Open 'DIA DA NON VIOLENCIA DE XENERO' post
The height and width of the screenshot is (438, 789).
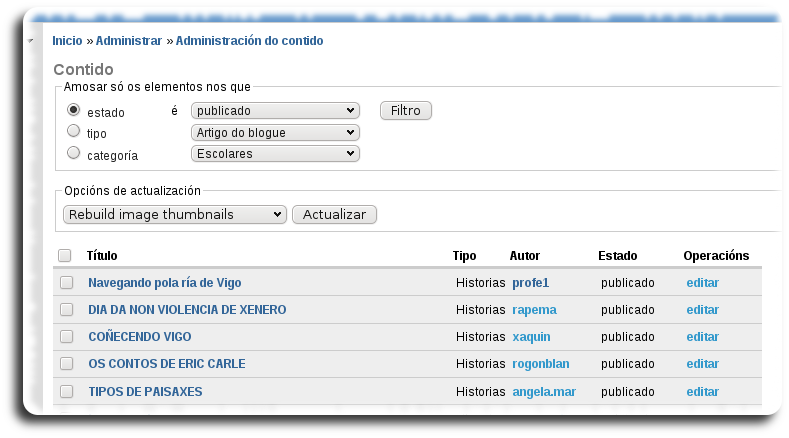coord(187,310)
